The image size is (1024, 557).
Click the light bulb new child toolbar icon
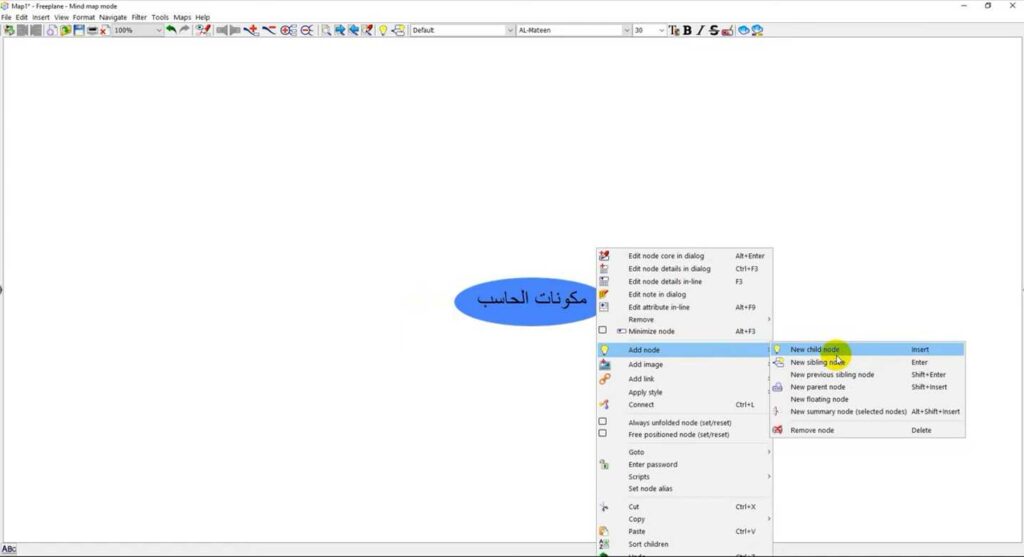click(383, 30)
